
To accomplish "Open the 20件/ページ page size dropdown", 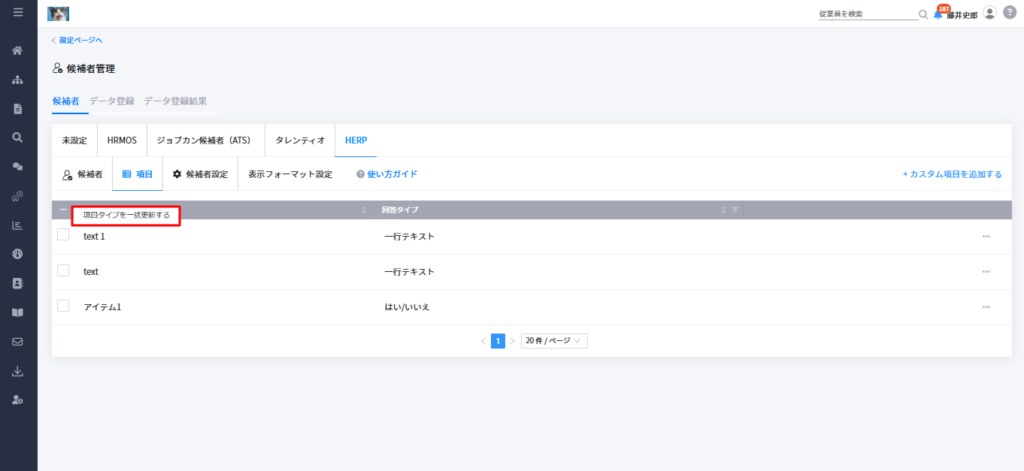I will click(x=554, y=341).
